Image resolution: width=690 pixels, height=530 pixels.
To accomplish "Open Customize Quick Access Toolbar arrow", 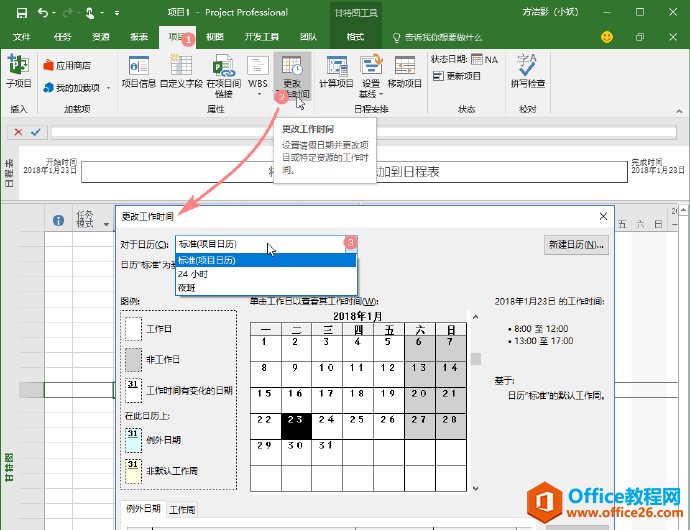I will [x=117, y=13].
